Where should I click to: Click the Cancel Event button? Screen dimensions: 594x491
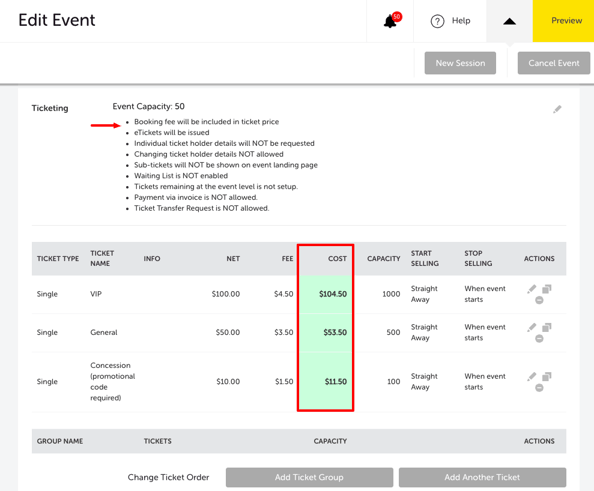click(x=553, y=63)
